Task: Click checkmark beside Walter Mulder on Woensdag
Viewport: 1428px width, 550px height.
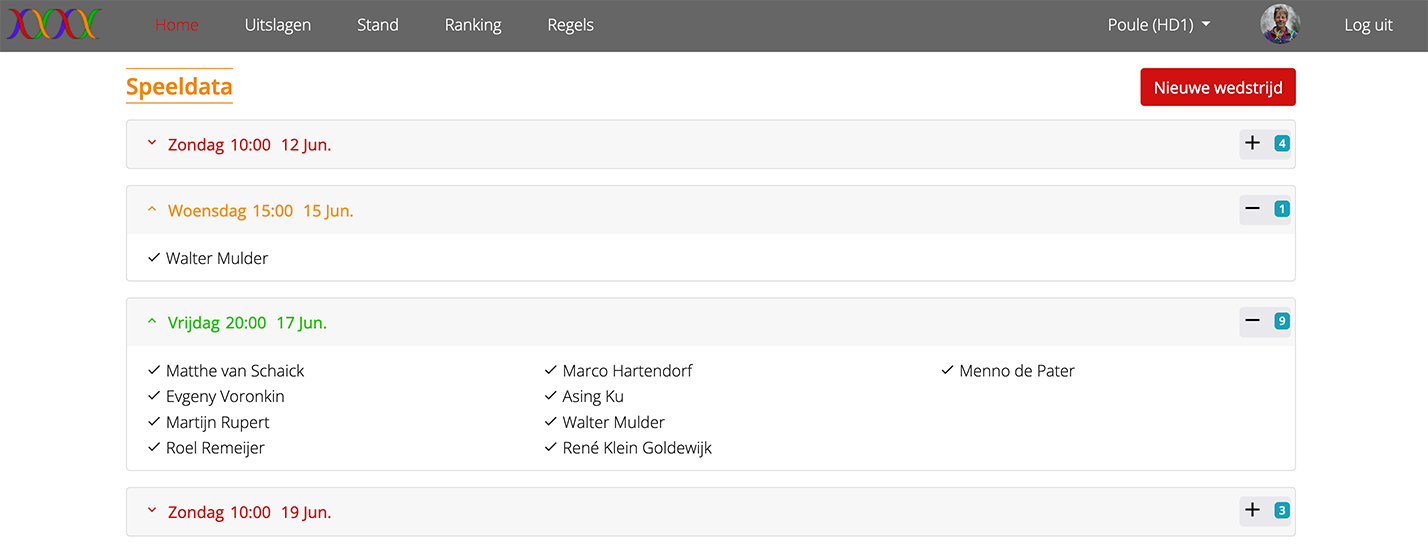Action: point(154,258)
